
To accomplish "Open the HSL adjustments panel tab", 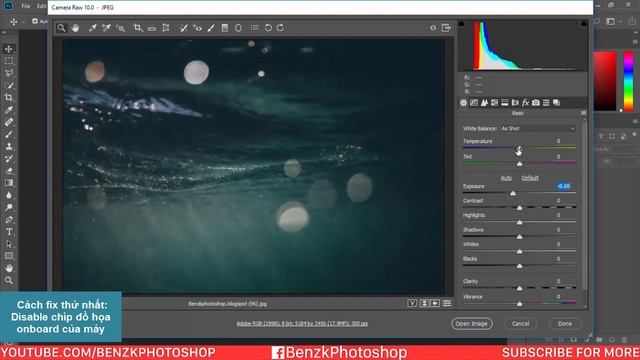I will tap(494, 103).
